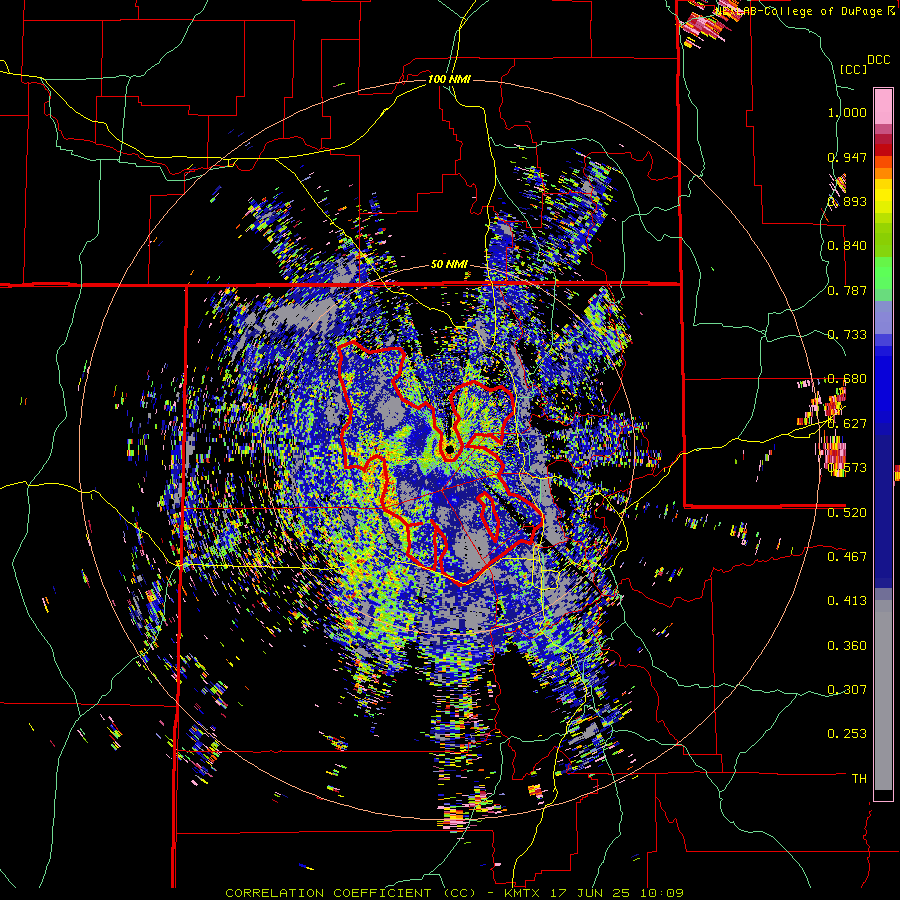Click the 0.253 legend value

click(x=847, y=734)
